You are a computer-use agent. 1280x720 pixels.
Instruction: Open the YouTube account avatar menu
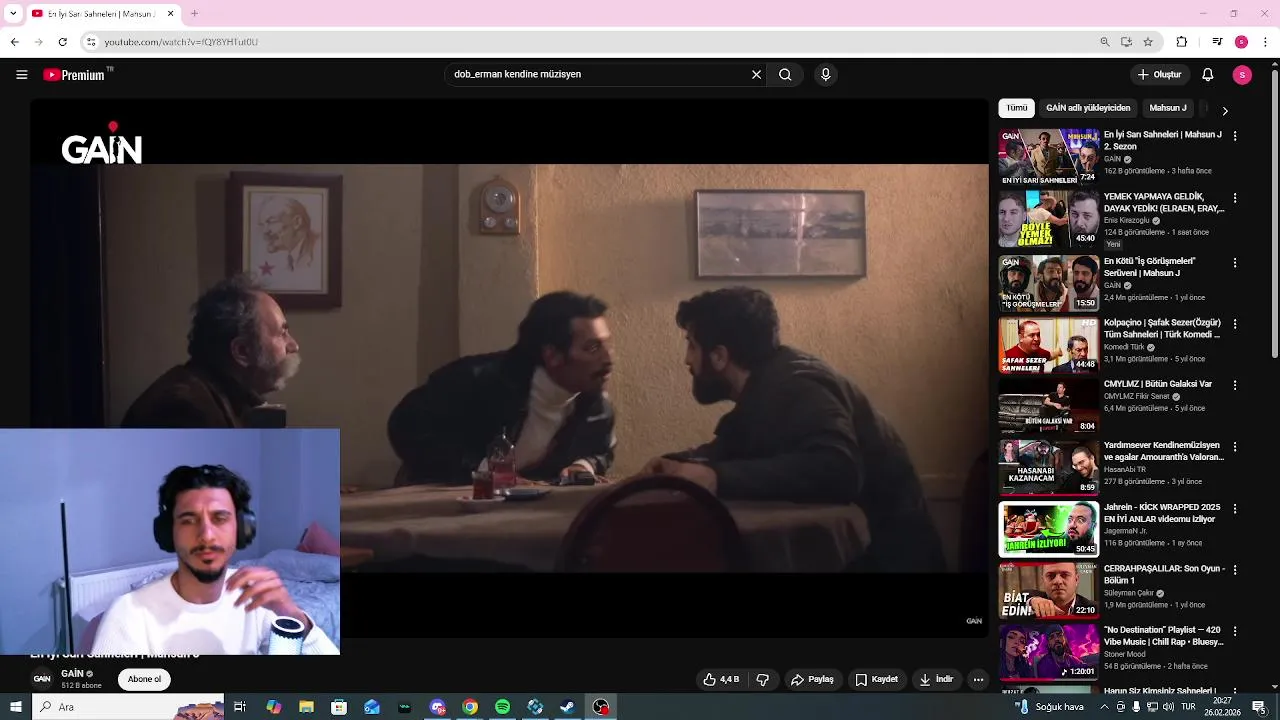(x=1242, y=74)
